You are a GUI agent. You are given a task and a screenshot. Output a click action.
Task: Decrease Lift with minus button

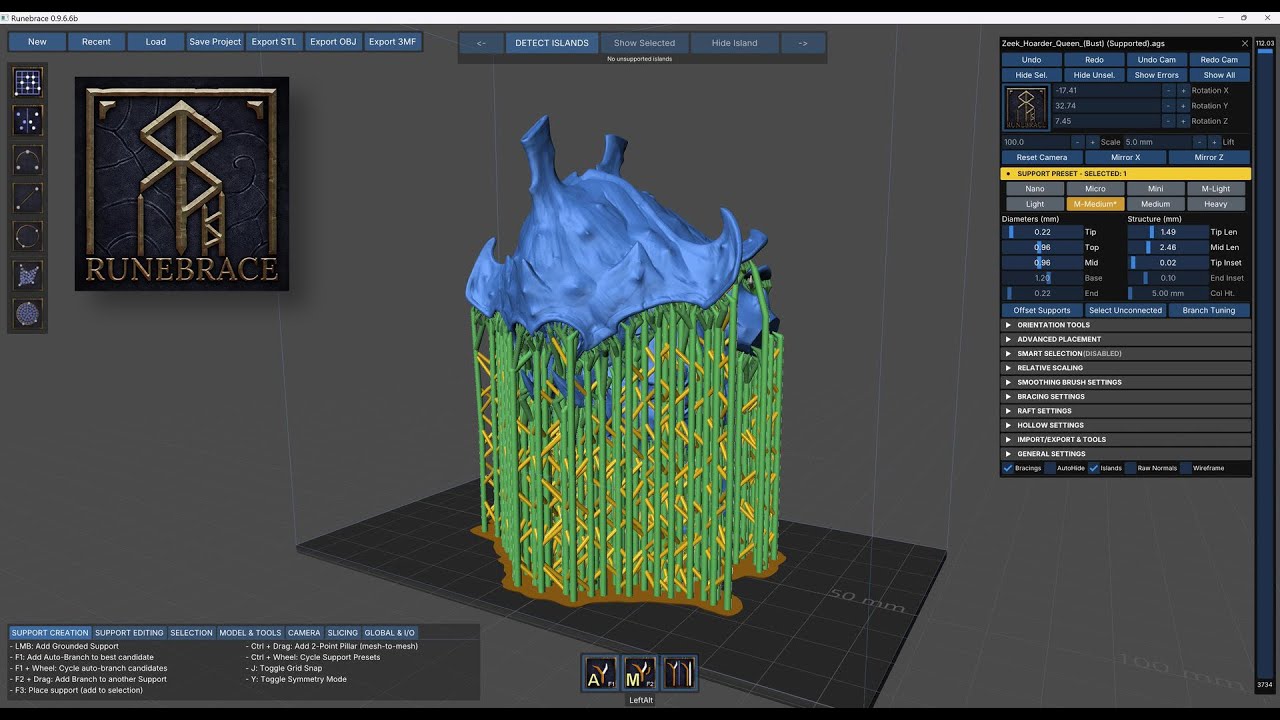(1199, 142)
